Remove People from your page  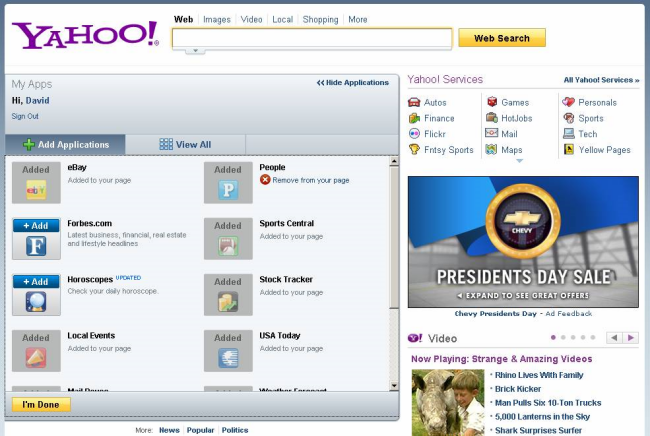[x=310, y=180]
